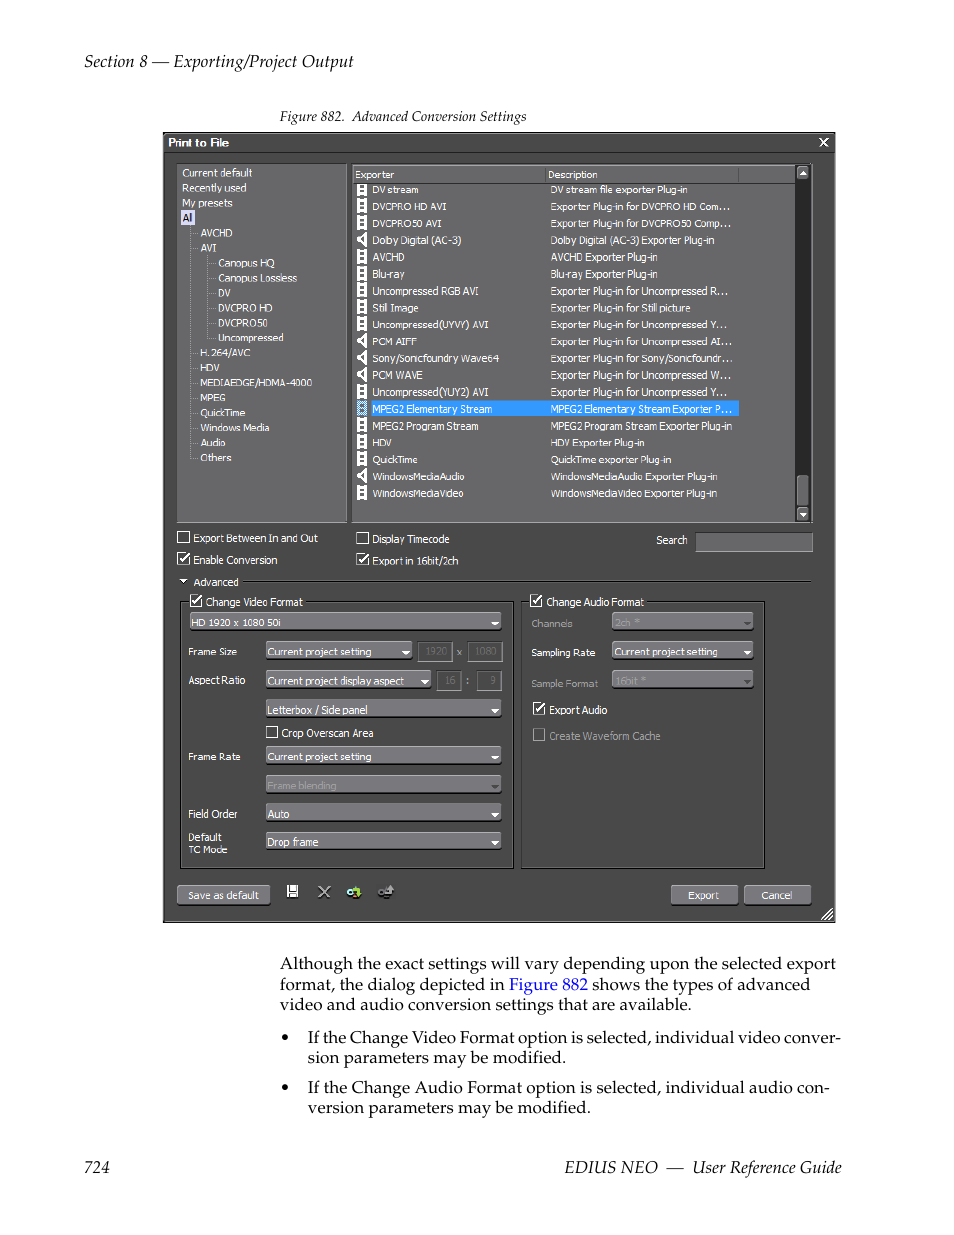954x1235 pixels.
Task: Click the DVCPRO50 AVI film icon
Action: (x=362, y=223)
